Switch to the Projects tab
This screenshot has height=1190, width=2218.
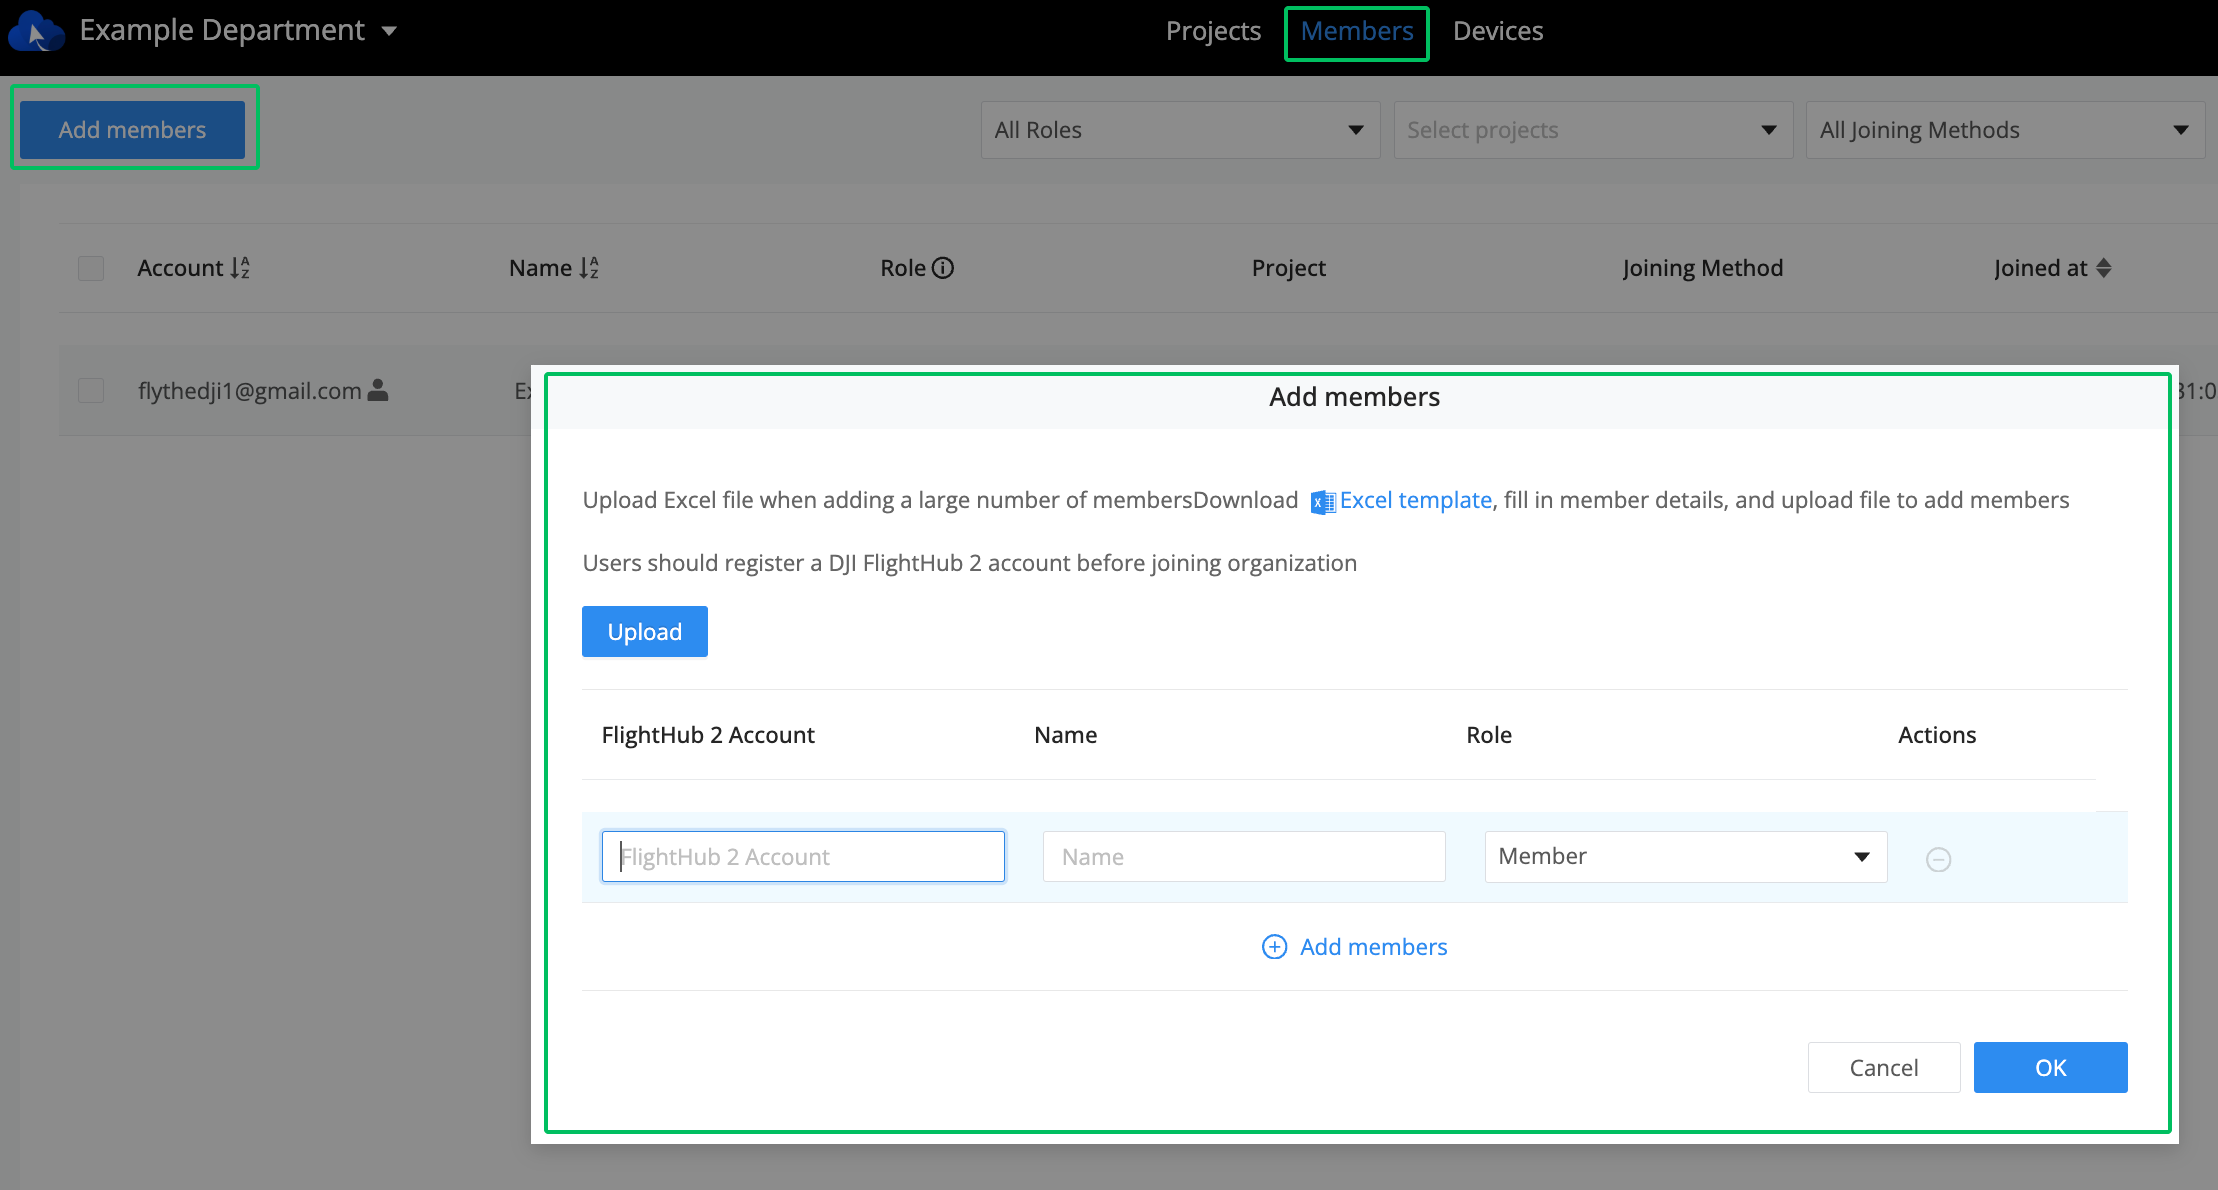coord(1213,31)
